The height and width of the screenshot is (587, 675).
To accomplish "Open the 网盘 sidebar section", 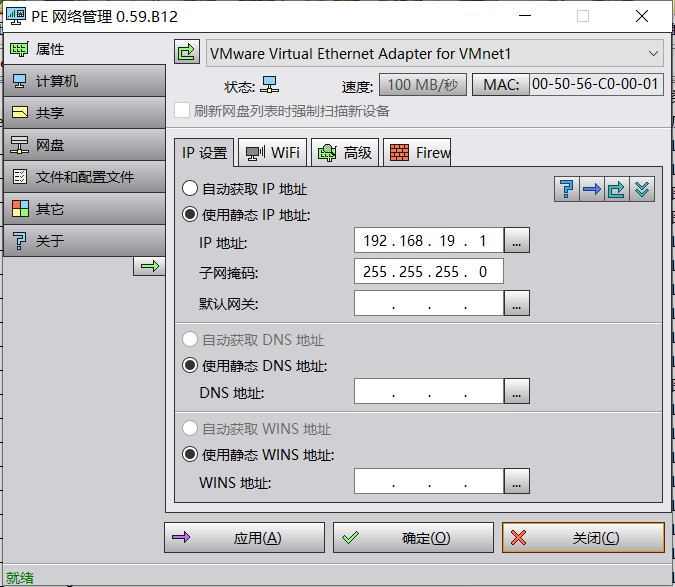I will point(85,145).
